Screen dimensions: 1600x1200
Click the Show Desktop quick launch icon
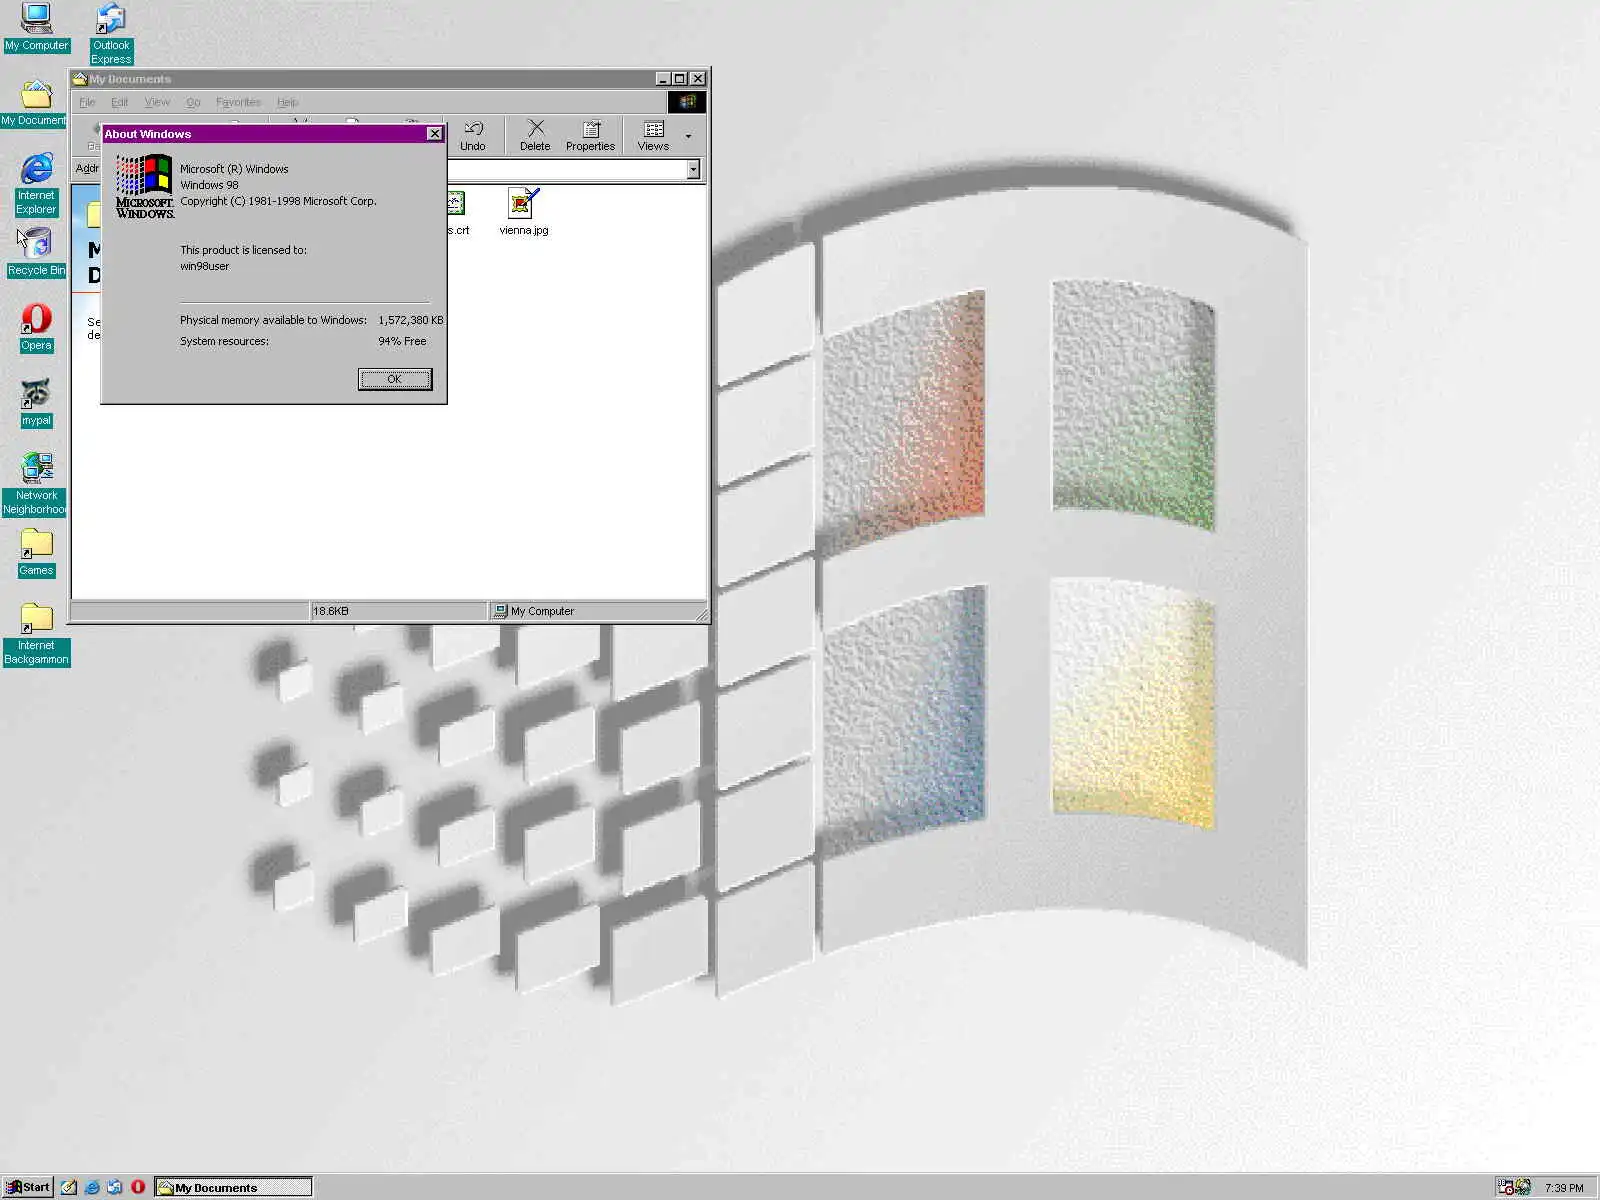(68, 1187)
